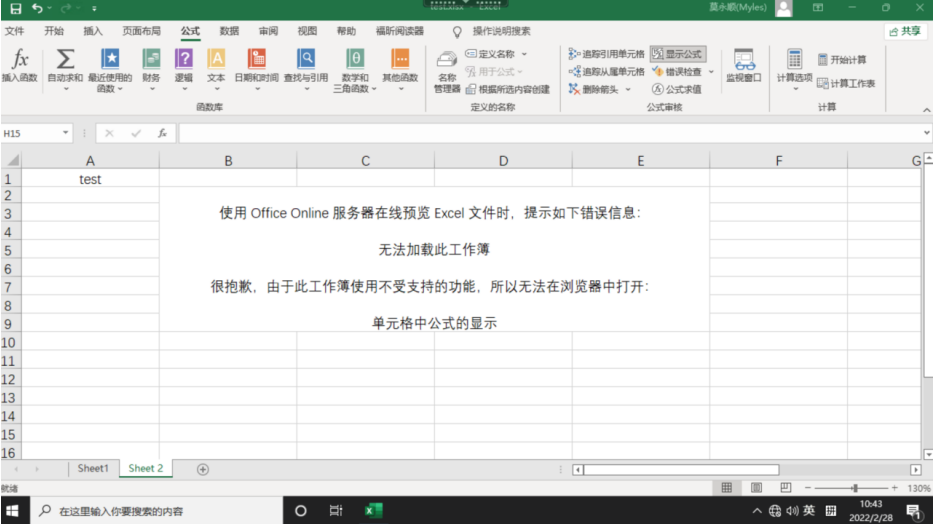This screenshot has height=526, width=933.
Task: Click zoom in plus button
Action: 894,488
